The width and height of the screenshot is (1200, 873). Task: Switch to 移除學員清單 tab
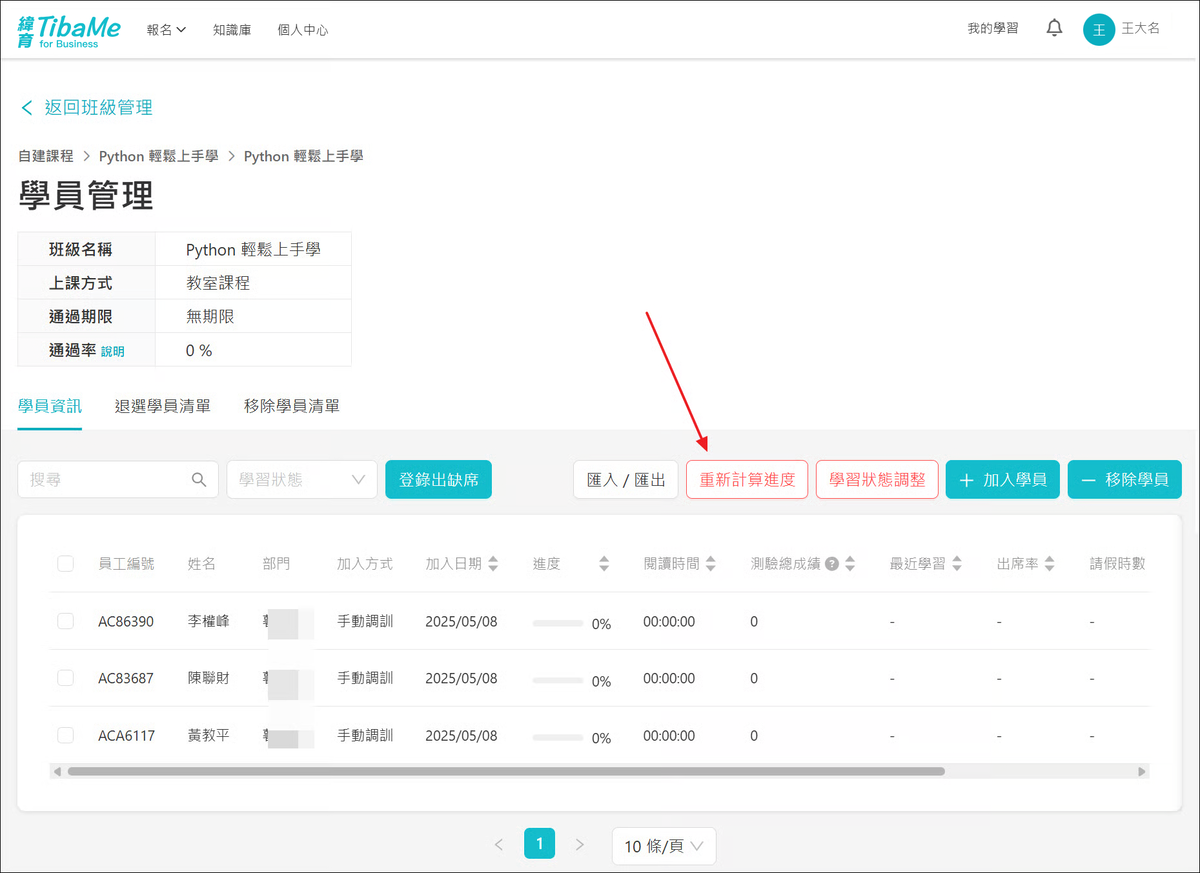(291, 406)
